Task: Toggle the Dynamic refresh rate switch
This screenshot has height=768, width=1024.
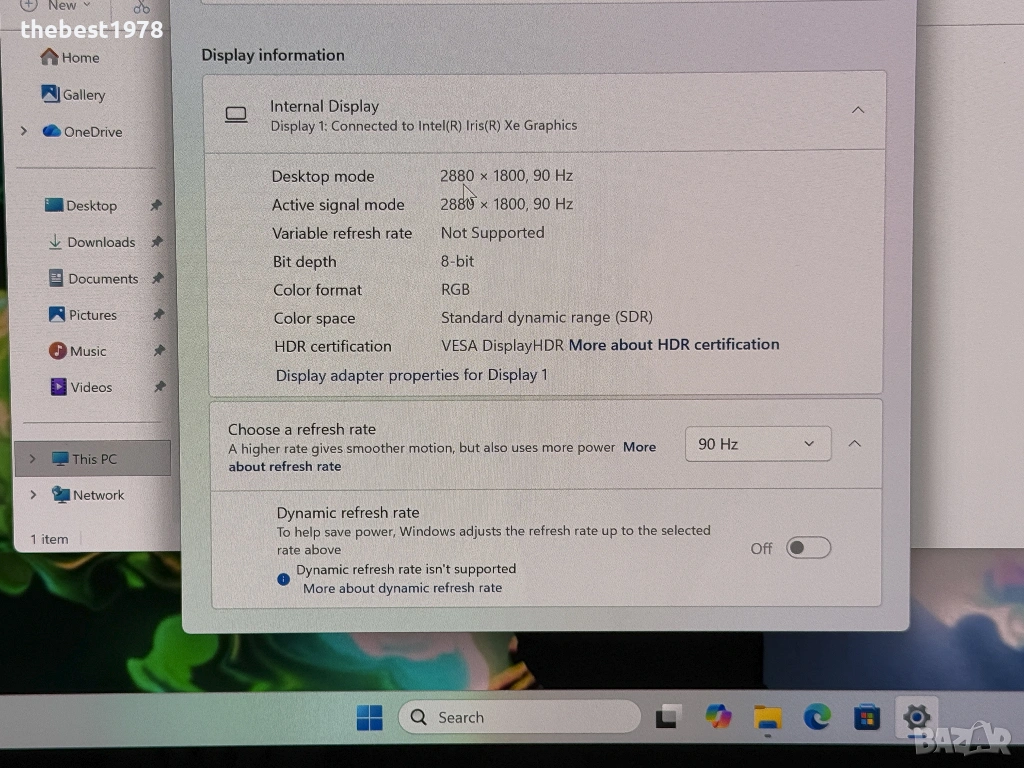Action: (808, 547)
